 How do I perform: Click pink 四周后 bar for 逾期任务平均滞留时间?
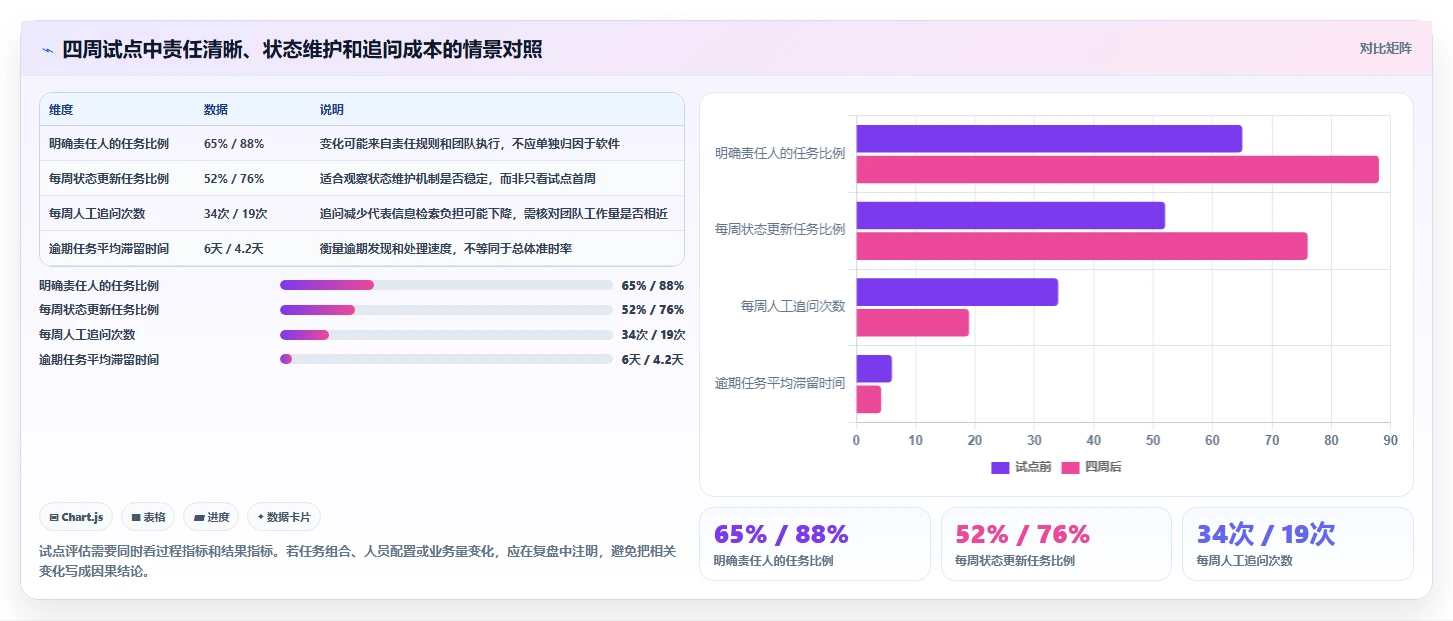pyautogui.click(x=868, y=399)
